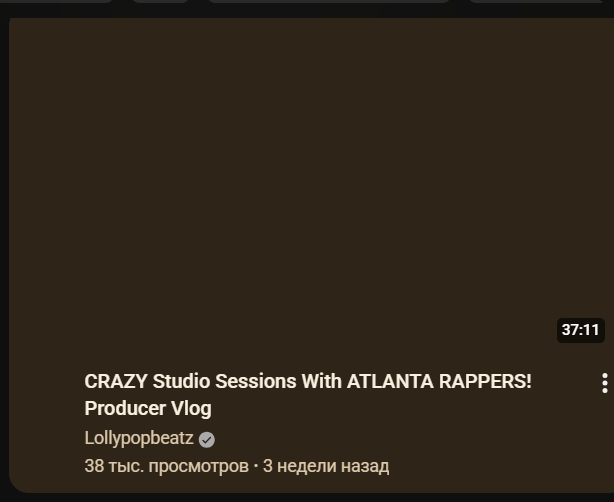614x502 pixels.
Task: Expand actions via vertical ellipsis near title
Action: [x=605, y=383]
